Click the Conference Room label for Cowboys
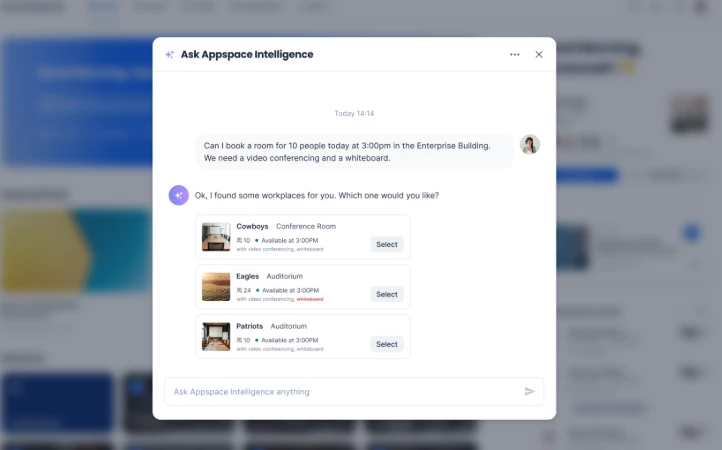Image resolution: width=722 pixels, height=450 pixels. coord(306,226)
